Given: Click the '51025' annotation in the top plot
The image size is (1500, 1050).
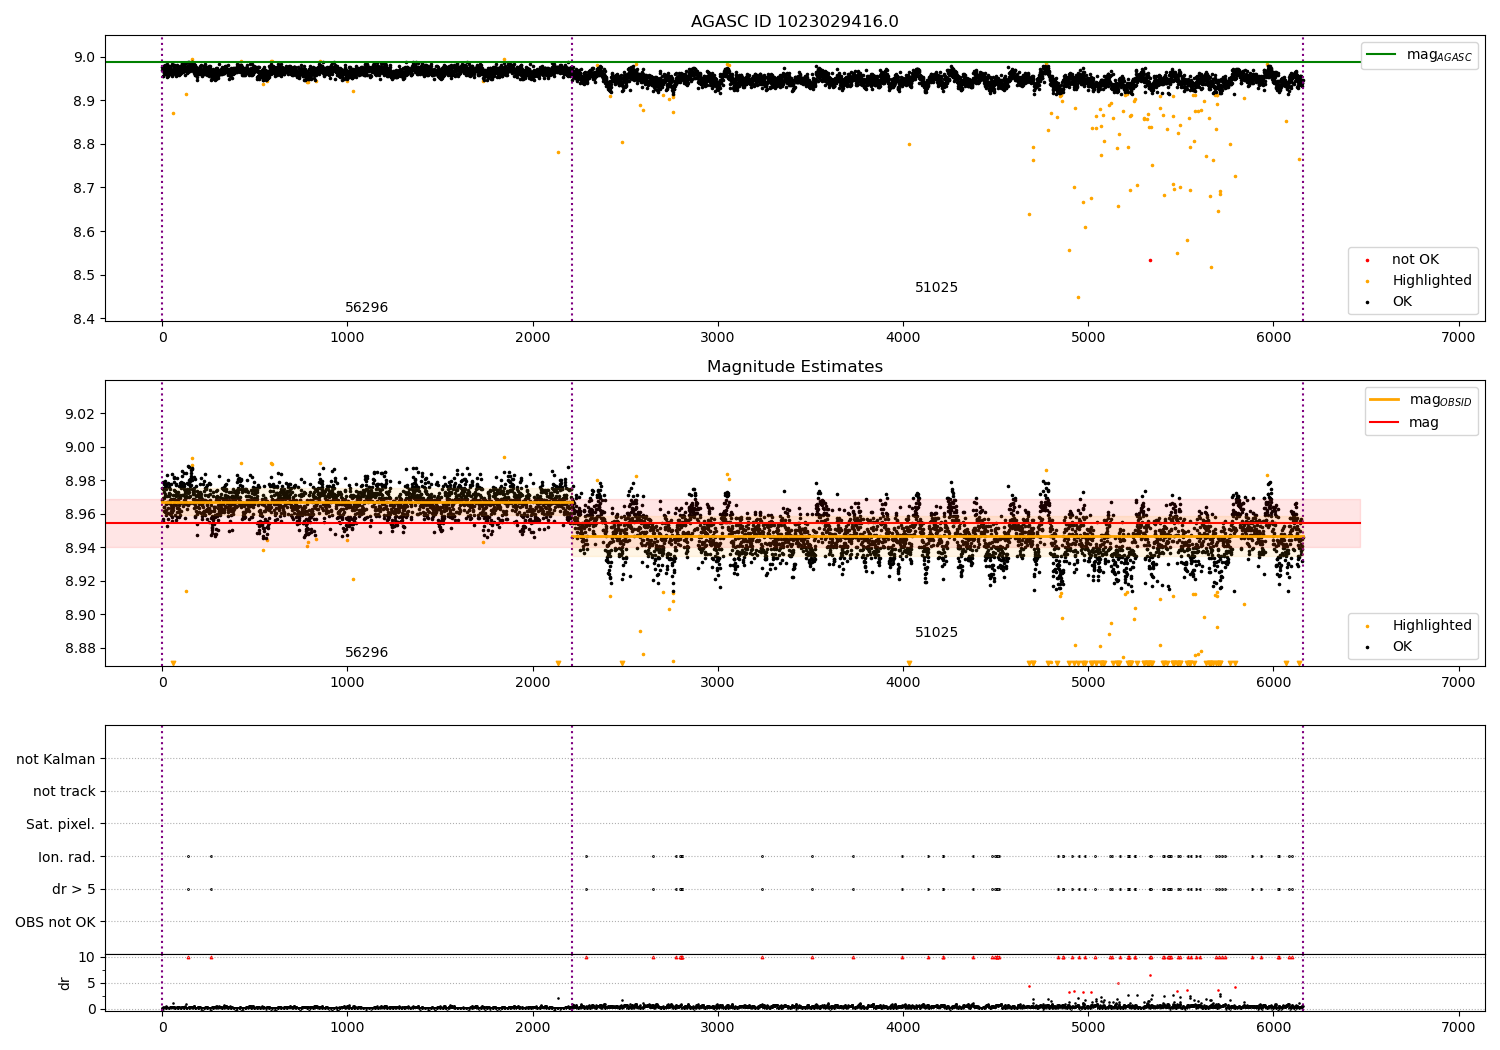Looking at the screenshot, I should [x=937, y=288].
